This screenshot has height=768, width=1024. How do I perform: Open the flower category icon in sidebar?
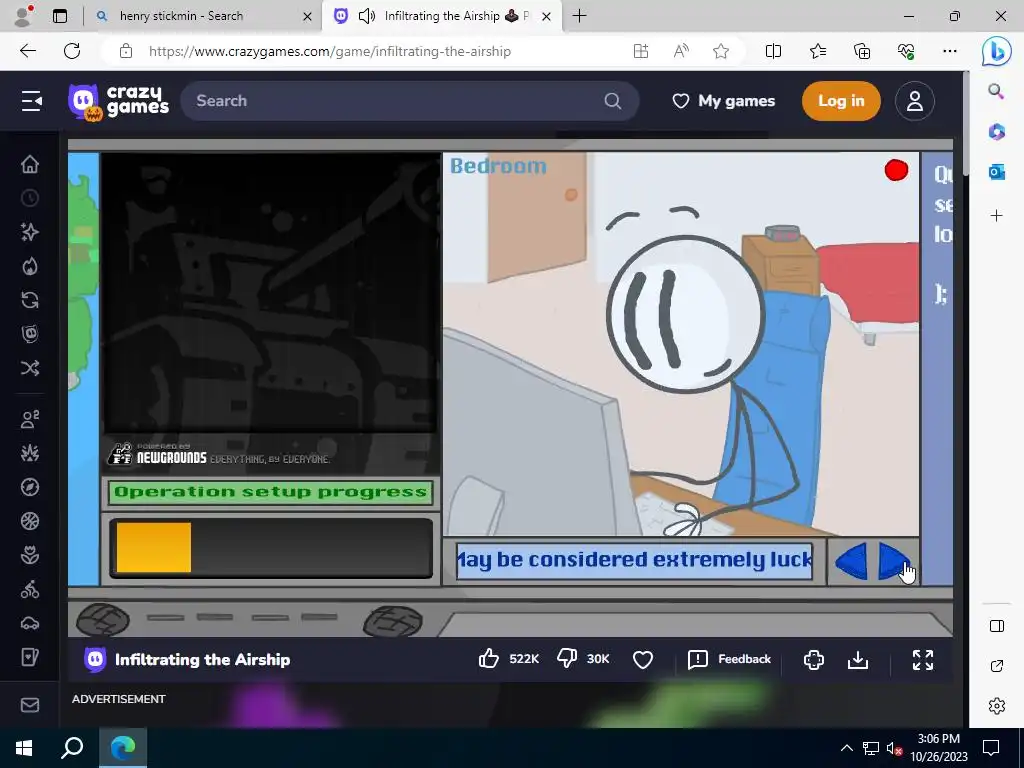[29, 555]
